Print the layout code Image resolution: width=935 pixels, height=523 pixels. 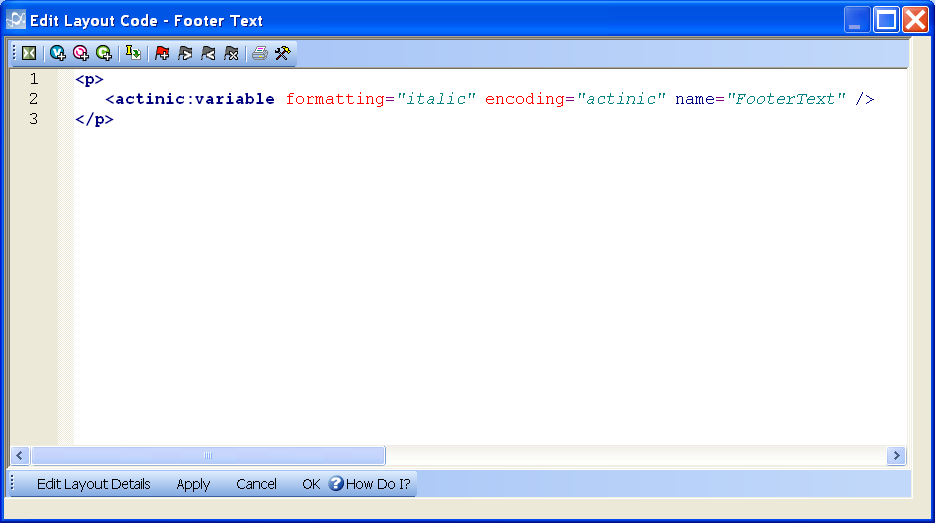(259, 54)
